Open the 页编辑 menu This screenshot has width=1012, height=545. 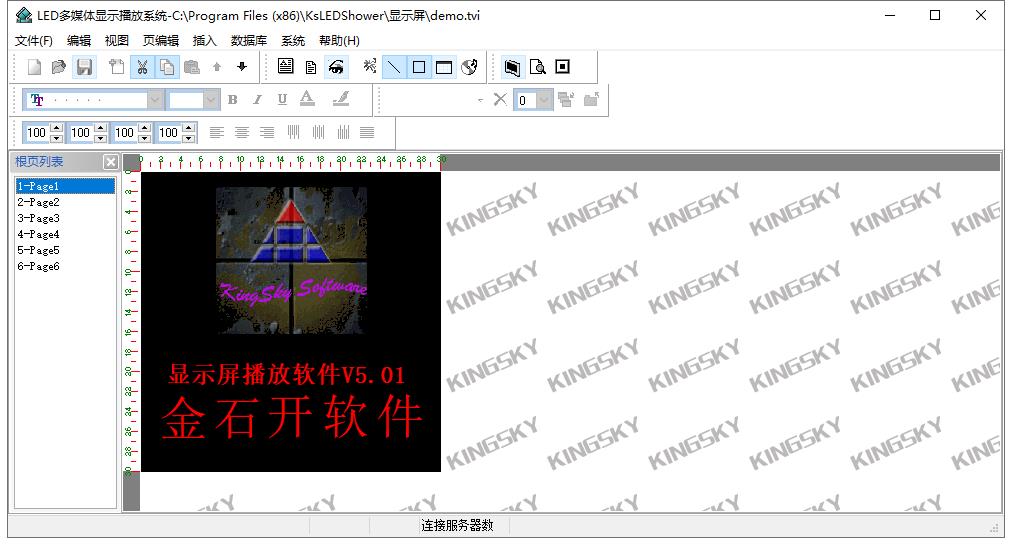click(161, 41)
